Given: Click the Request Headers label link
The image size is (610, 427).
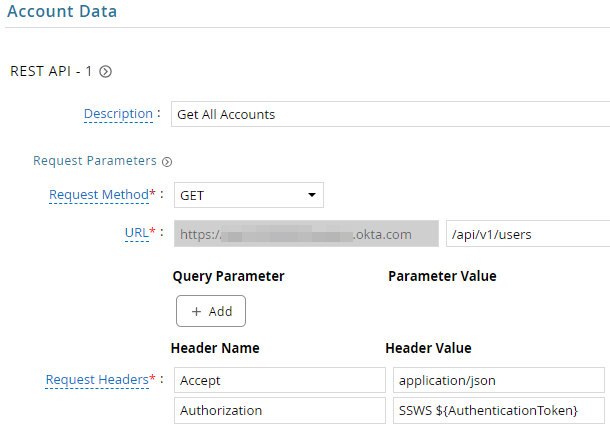Looking at the screenshot, I should (97, 380).
